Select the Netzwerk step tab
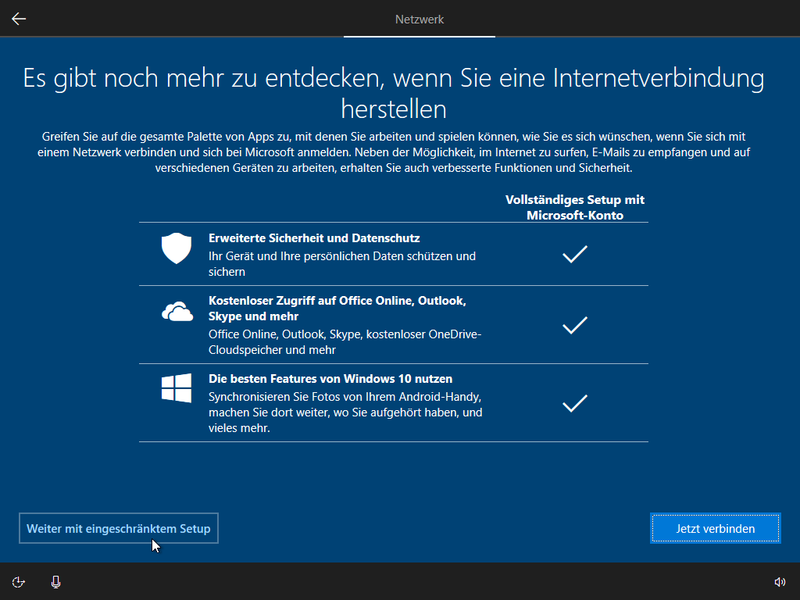Image resolution: width=800 pixels, height=600 pixels. pyautogui.click(x=419, y=19)
